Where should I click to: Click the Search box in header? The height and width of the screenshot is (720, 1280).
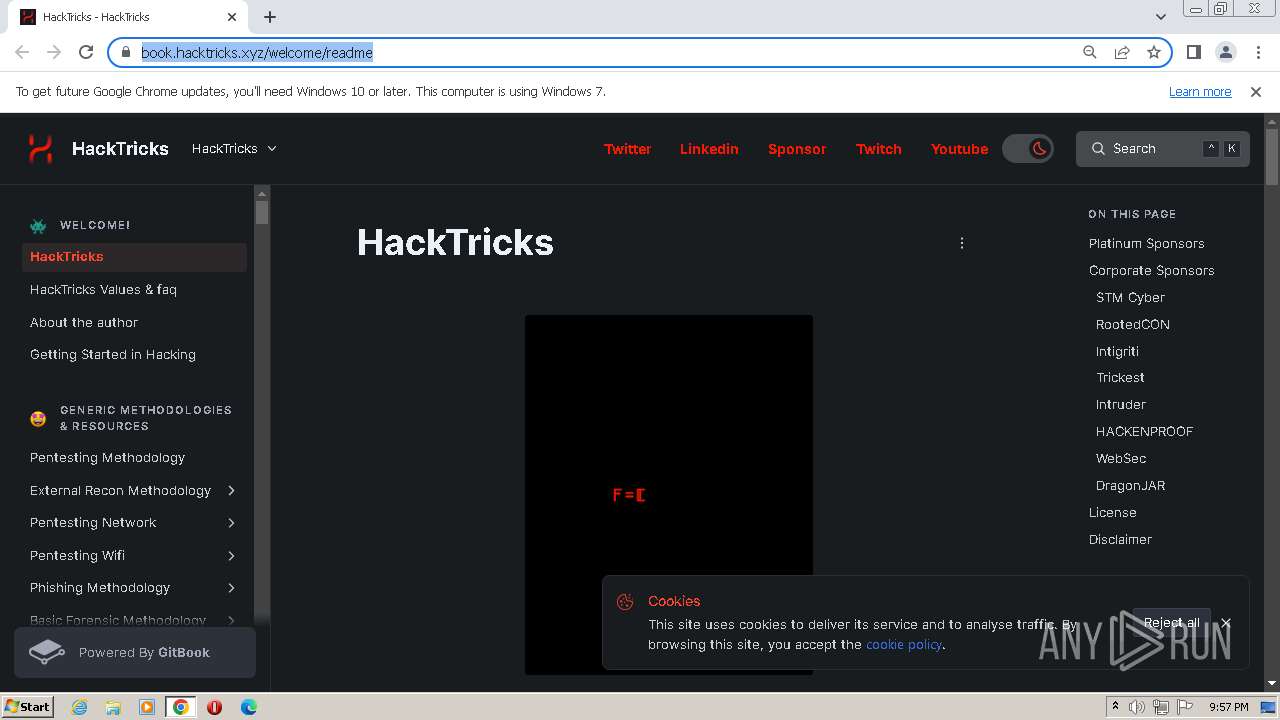pos(1163,148)
